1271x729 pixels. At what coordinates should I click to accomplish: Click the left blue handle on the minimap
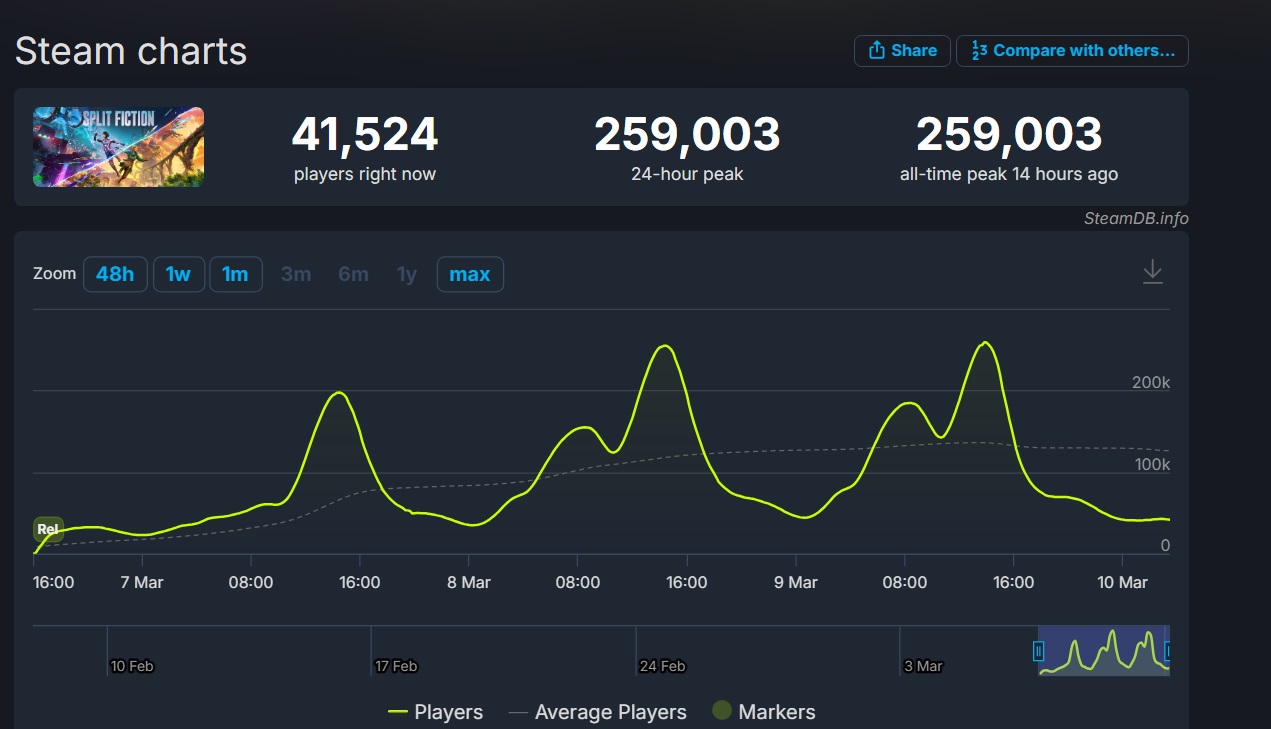click(x=1038, y=652)
